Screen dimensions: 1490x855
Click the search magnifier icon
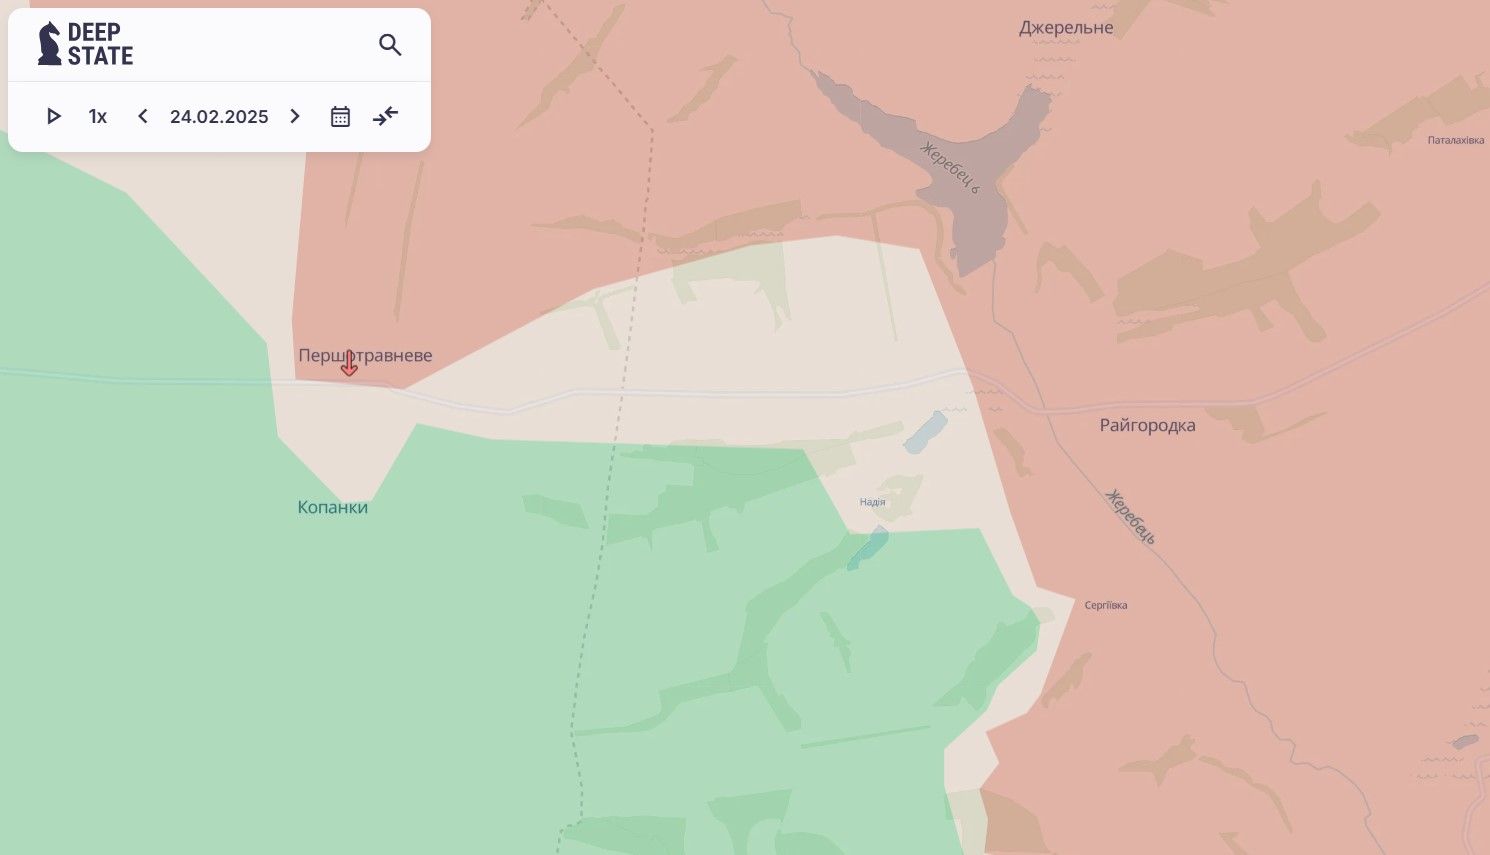pyautogui.click(x=390, y=45)
